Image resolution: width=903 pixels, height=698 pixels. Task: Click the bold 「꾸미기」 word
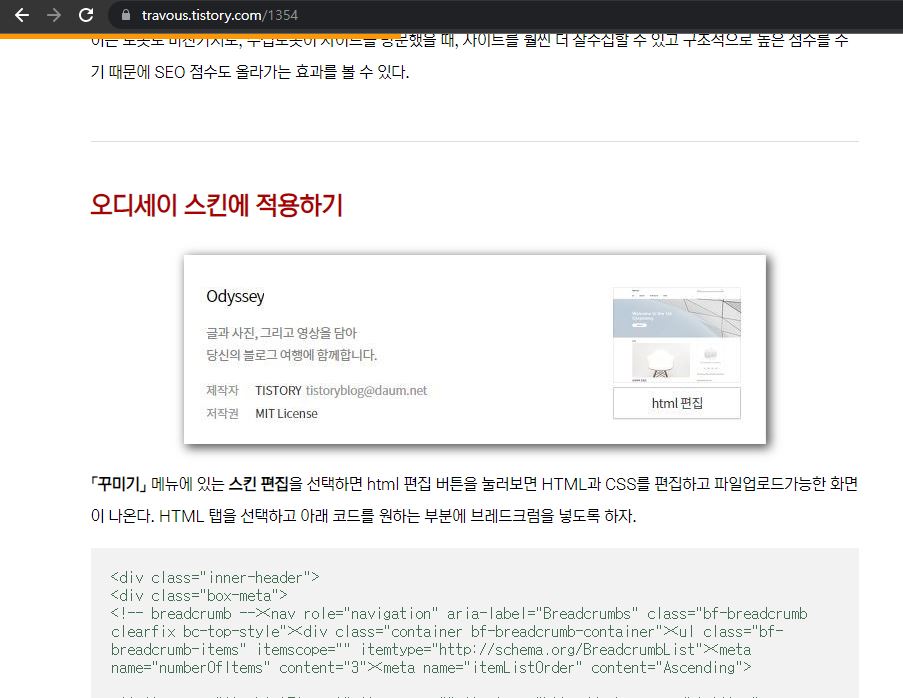[119, 484]
